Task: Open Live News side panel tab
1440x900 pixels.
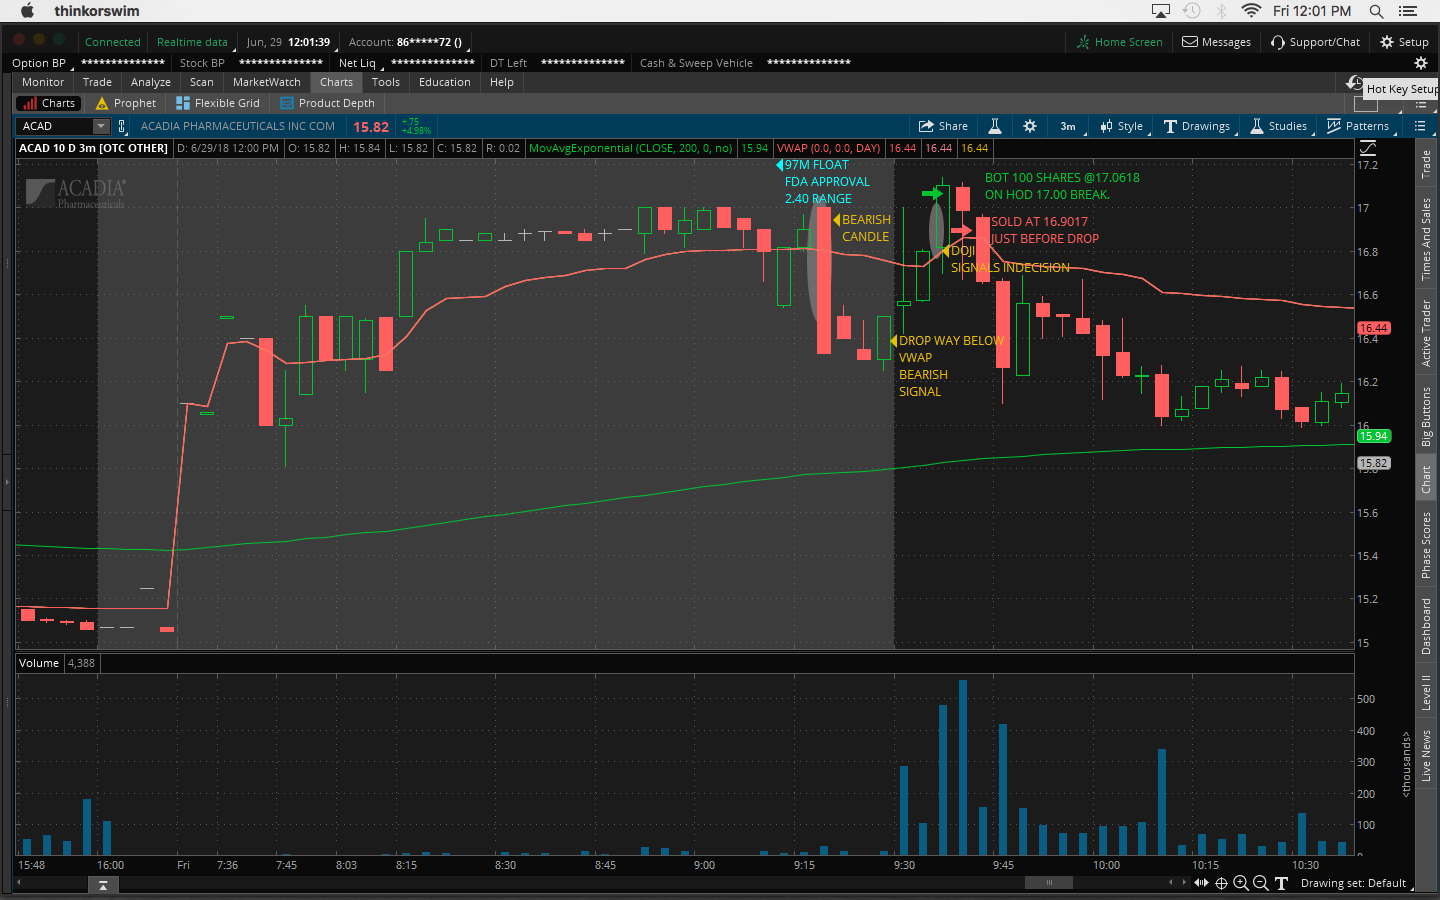Action: [x=1426, y=755]
